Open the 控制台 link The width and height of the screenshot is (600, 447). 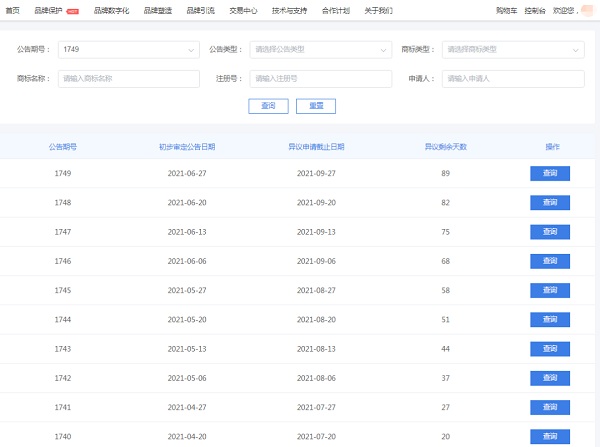[535, 11]
